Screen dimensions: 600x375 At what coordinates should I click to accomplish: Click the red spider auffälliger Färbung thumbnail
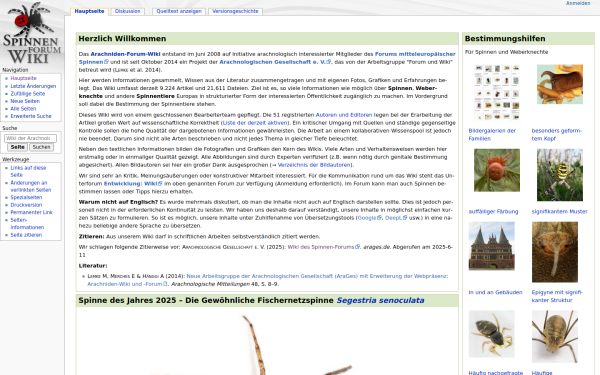[x=497, y=170]
